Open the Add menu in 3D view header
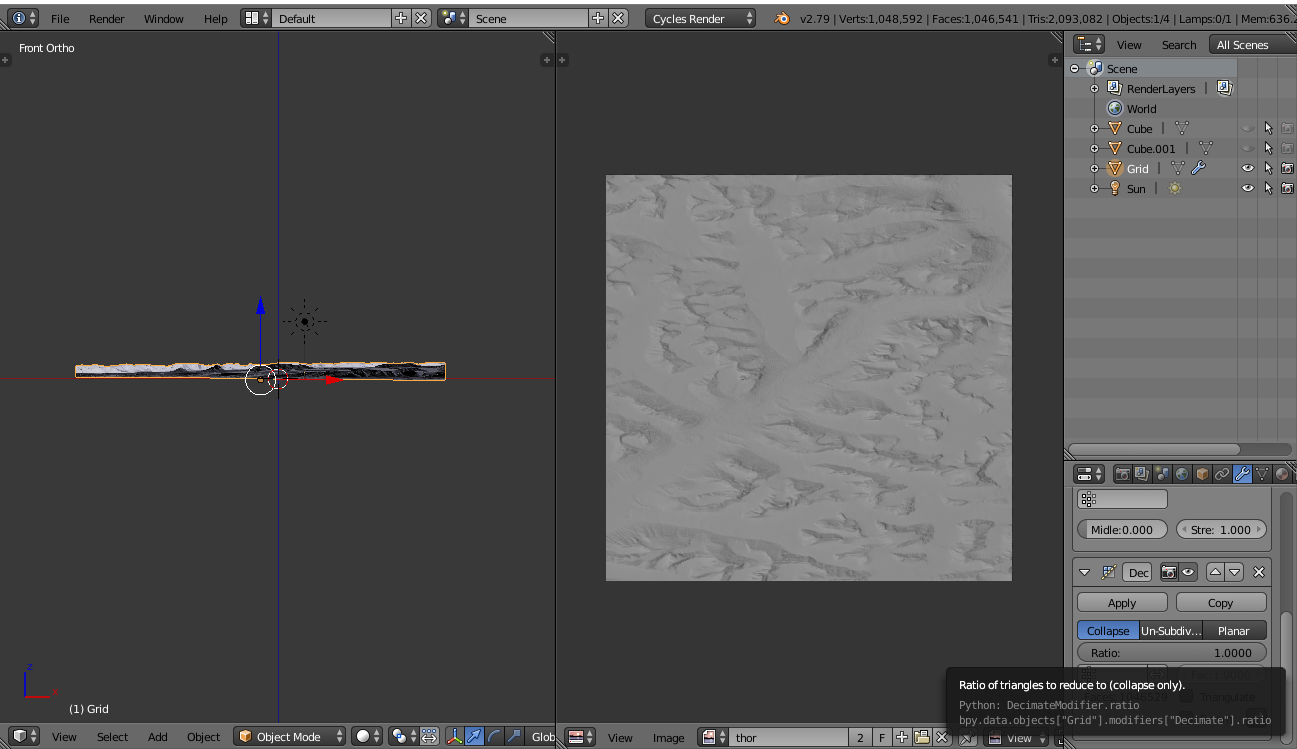 pos(158,736)
